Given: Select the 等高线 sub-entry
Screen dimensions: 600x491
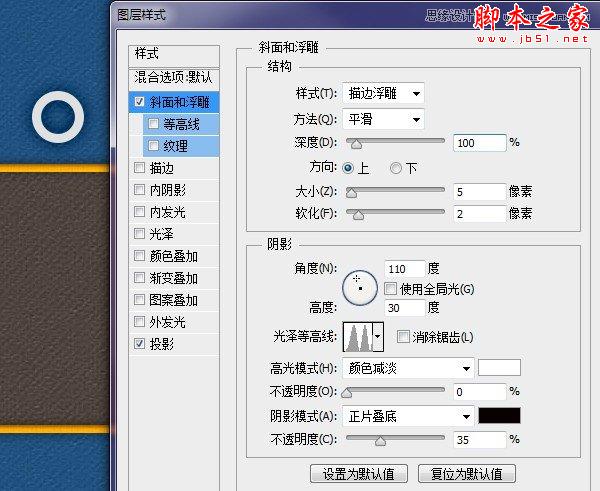Looking at the screenshot, I should (x=181, y=124).
